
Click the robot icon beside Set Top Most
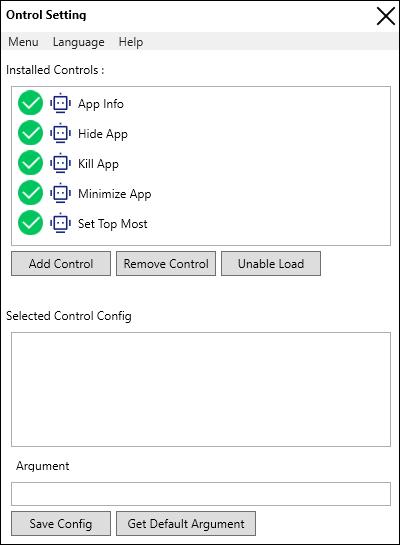click(60, 223)
